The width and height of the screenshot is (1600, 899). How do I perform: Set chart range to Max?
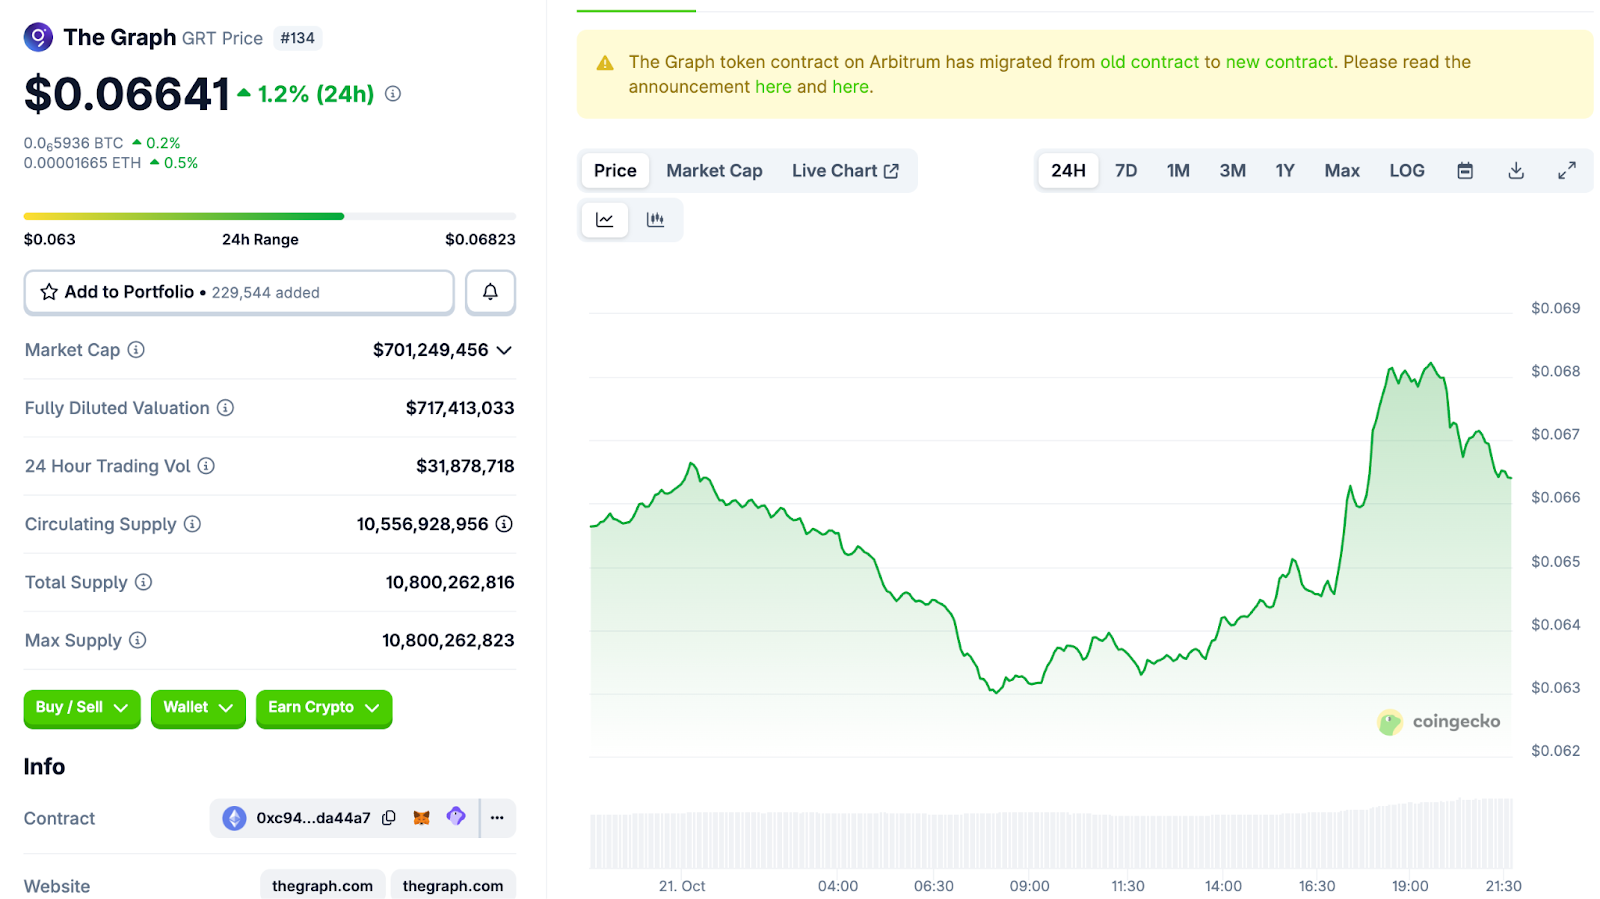1342,171
